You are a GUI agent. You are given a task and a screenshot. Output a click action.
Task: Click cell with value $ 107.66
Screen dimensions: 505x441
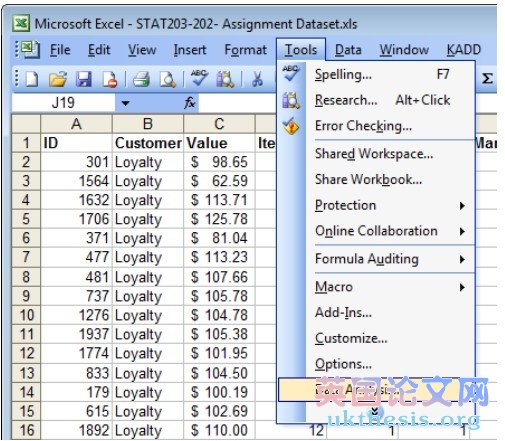[219, 277]
